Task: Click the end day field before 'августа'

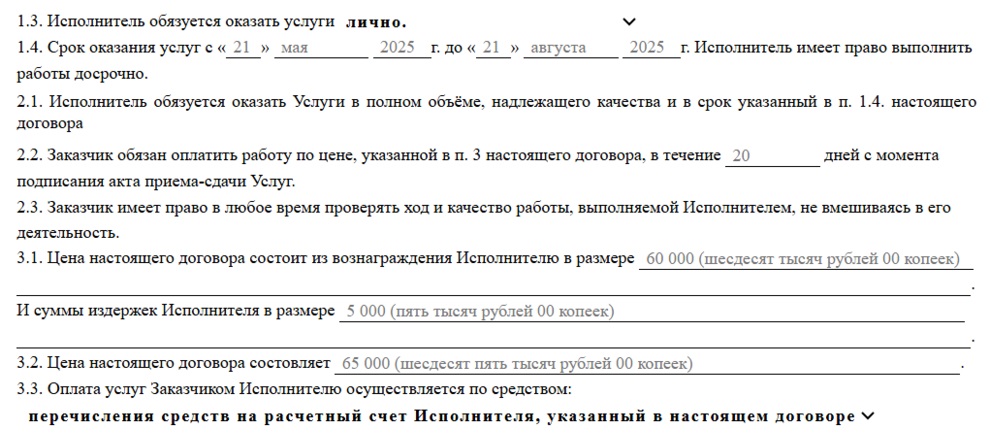Action: tap(493, 48)
